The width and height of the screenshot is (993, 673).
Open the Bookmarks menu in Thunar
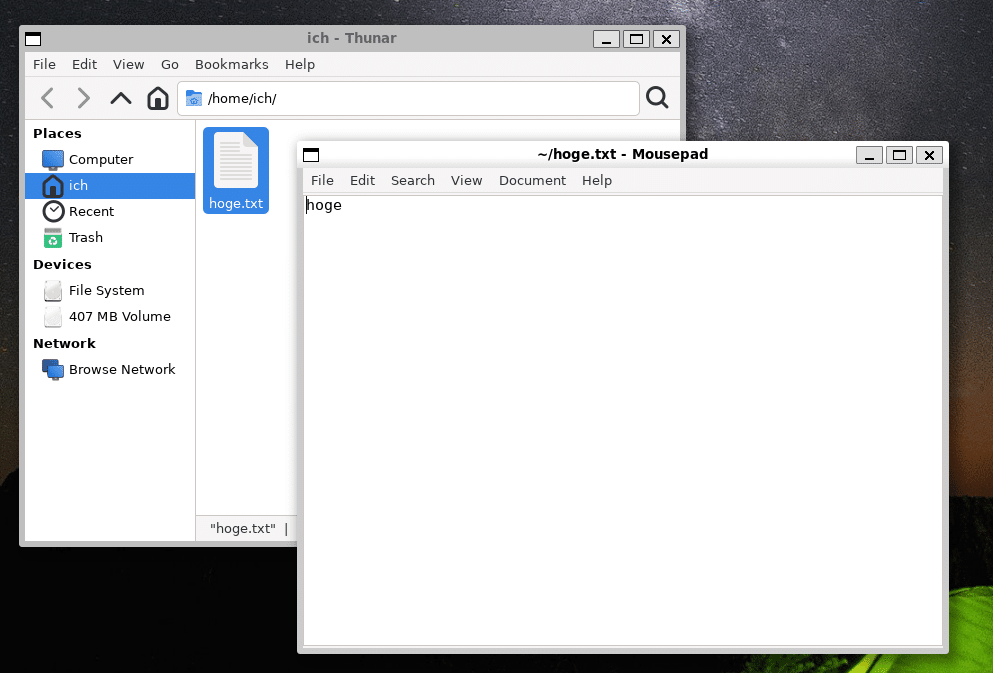click(x=231, y=64)
